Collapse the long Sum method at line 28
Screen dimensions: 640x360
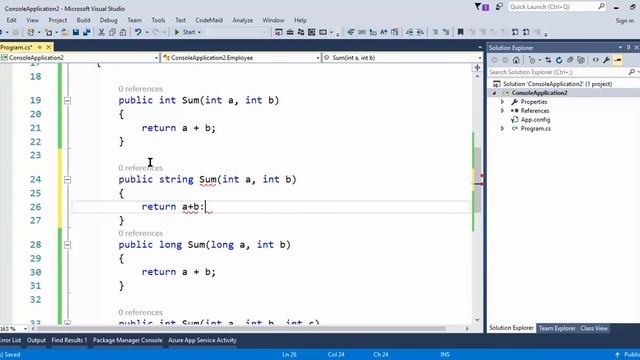[67, 245]
